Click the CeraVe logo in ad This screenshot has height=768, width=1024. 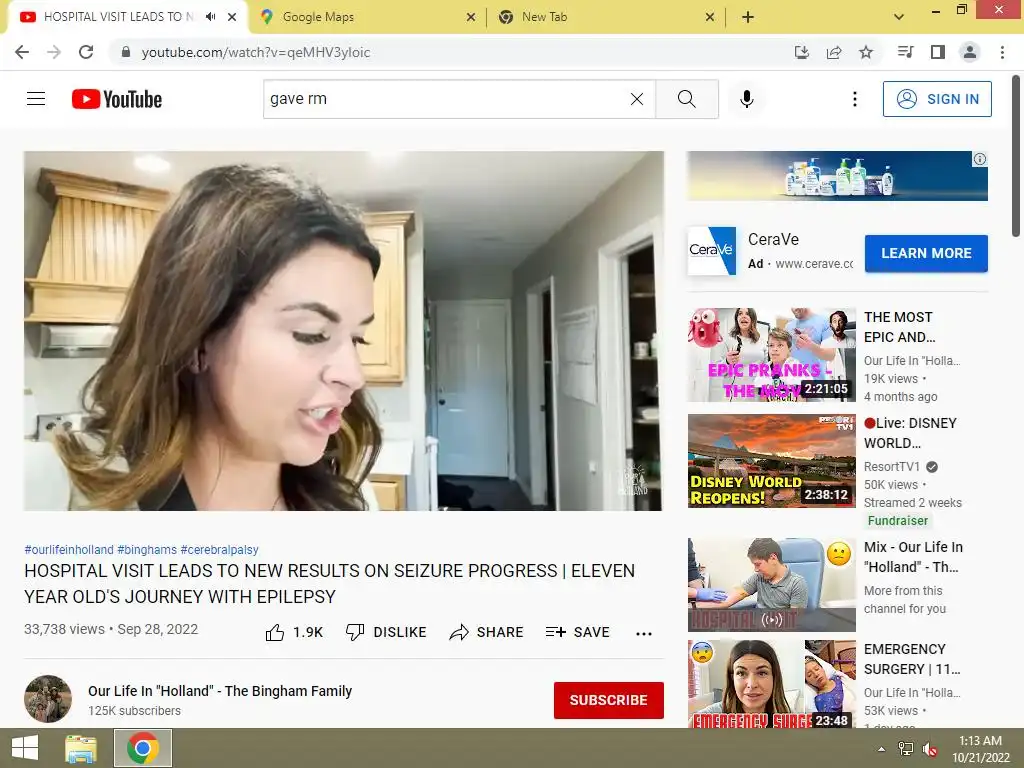[712, 251]
